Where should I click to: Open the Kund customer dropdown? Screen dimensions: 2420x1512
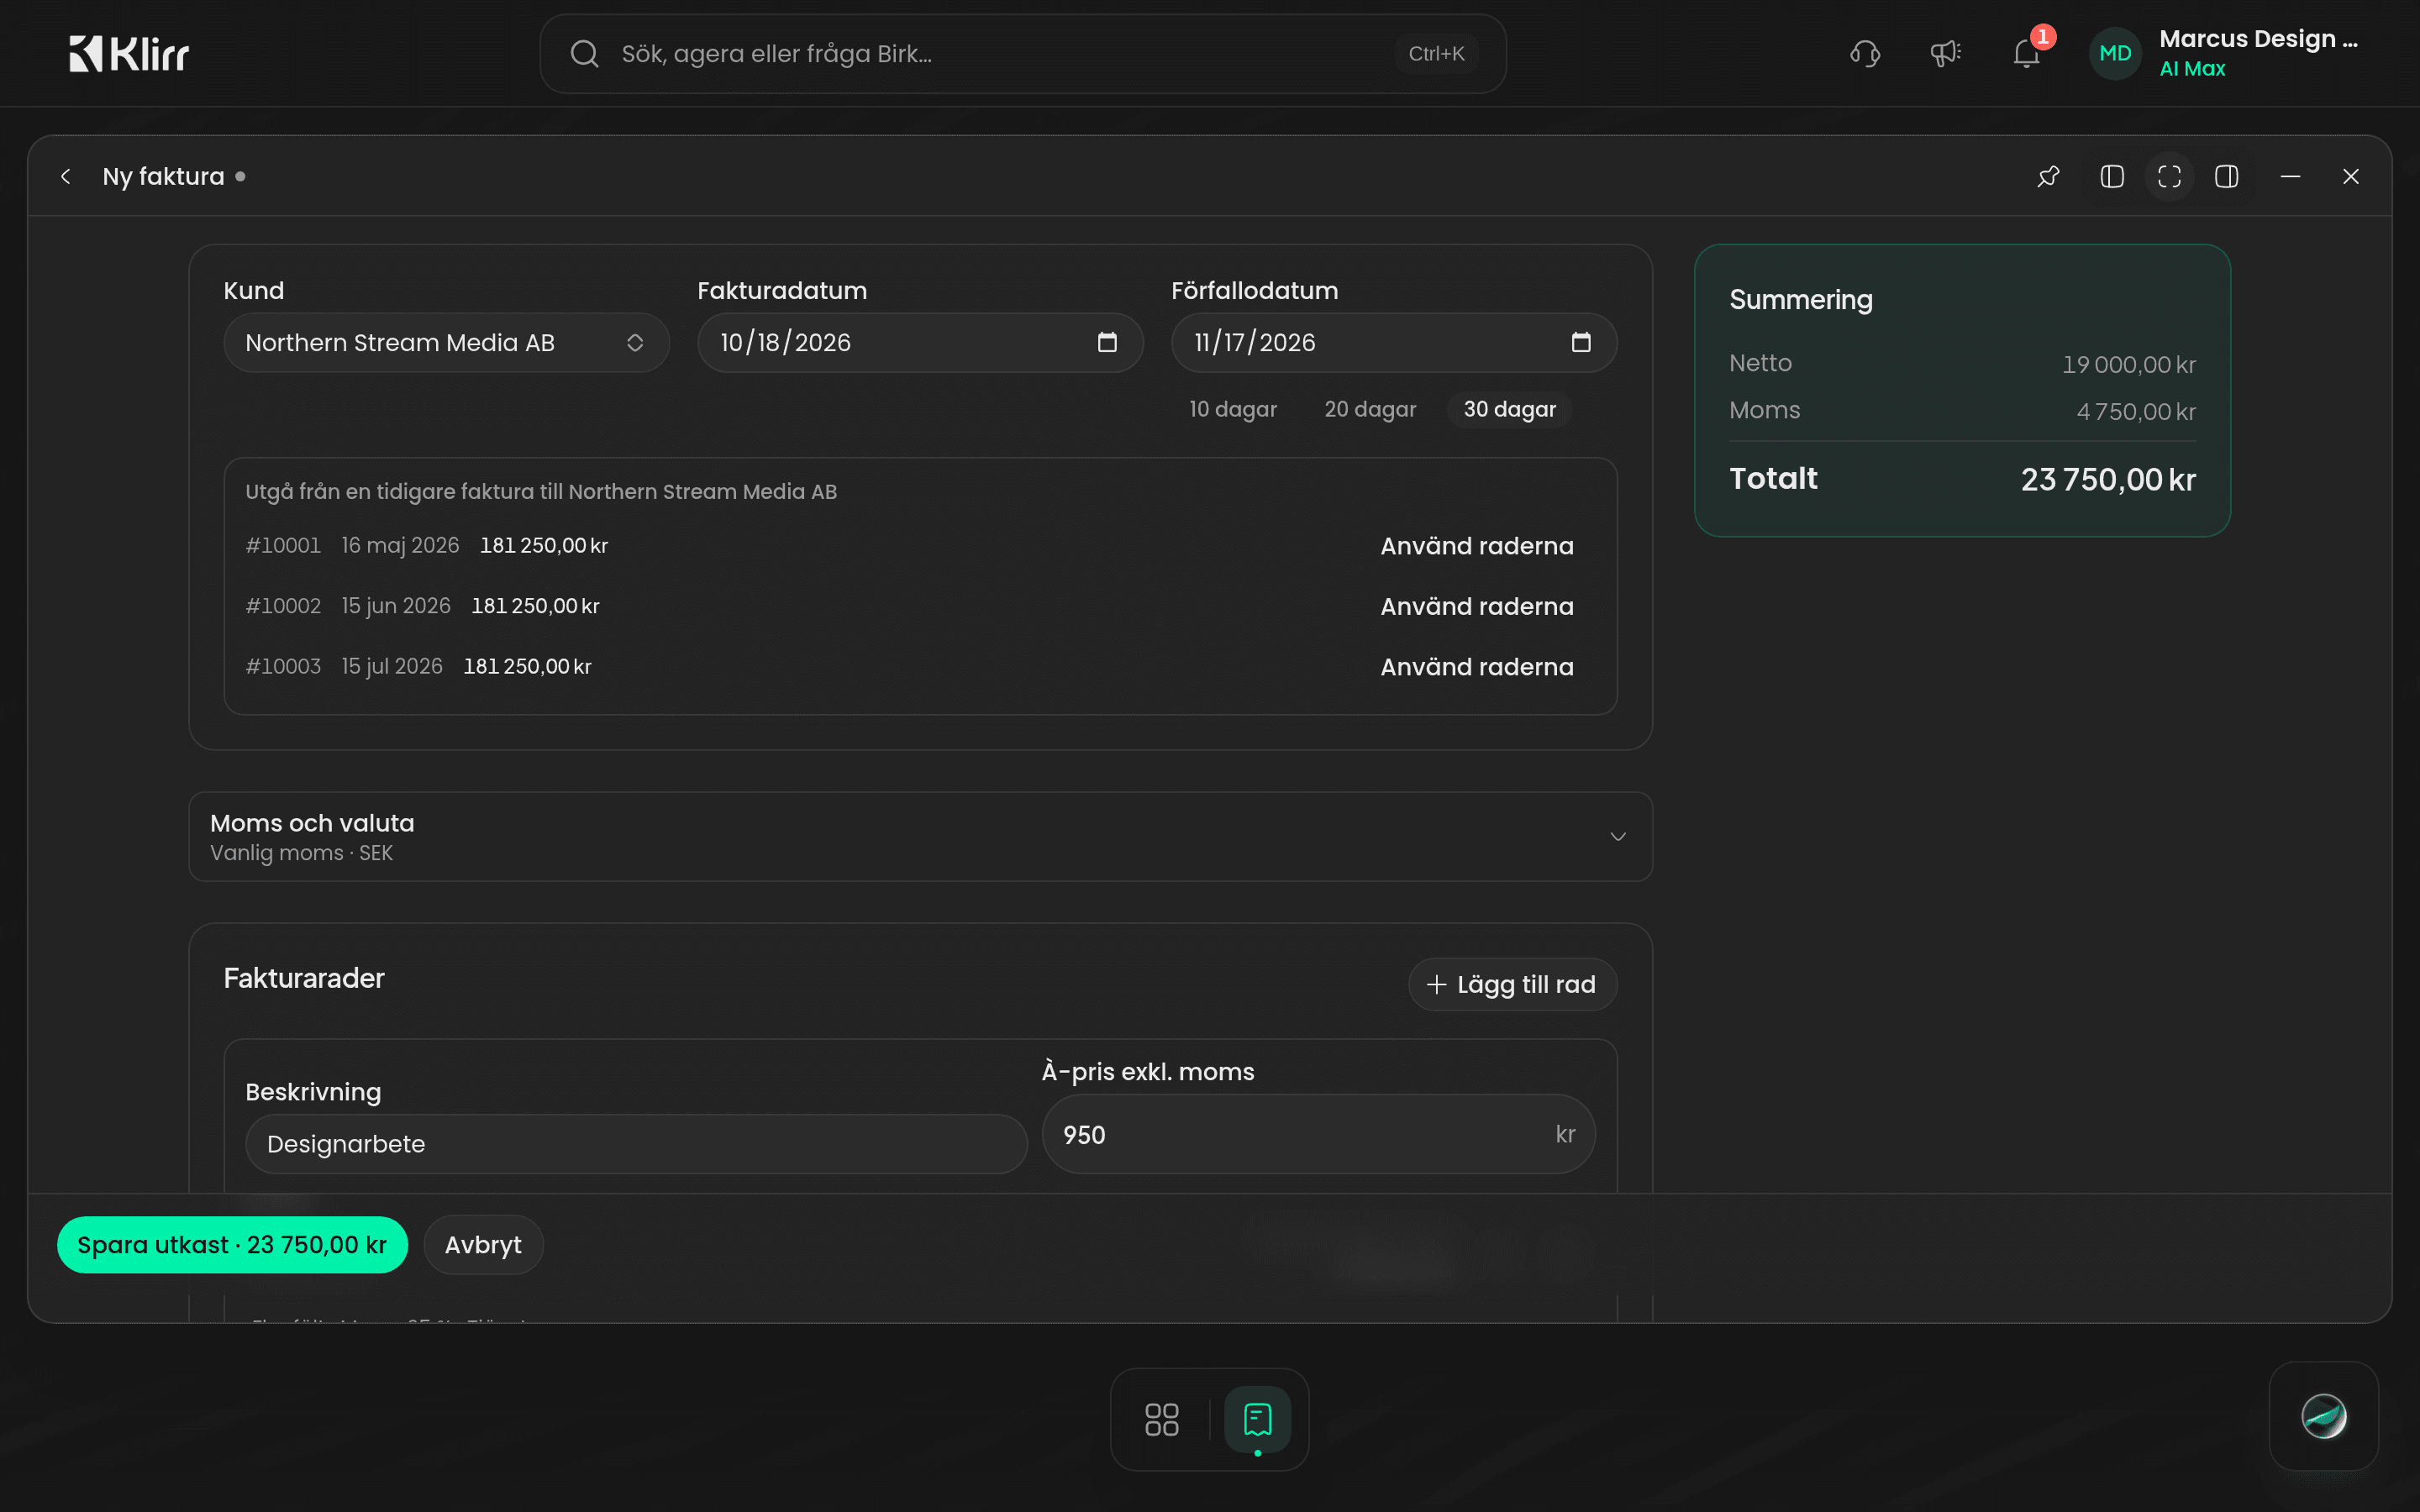(446, 343)
